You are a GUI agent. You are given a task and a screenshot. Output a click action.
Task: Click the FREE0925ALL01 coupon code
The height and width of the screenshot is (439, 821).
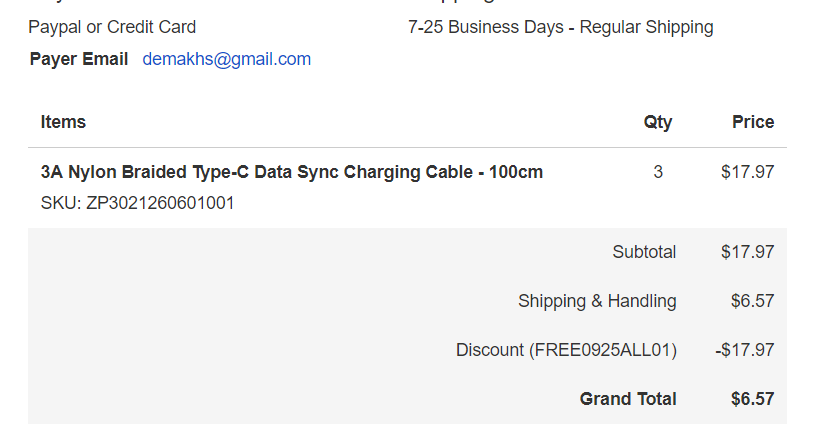point(603,350)
